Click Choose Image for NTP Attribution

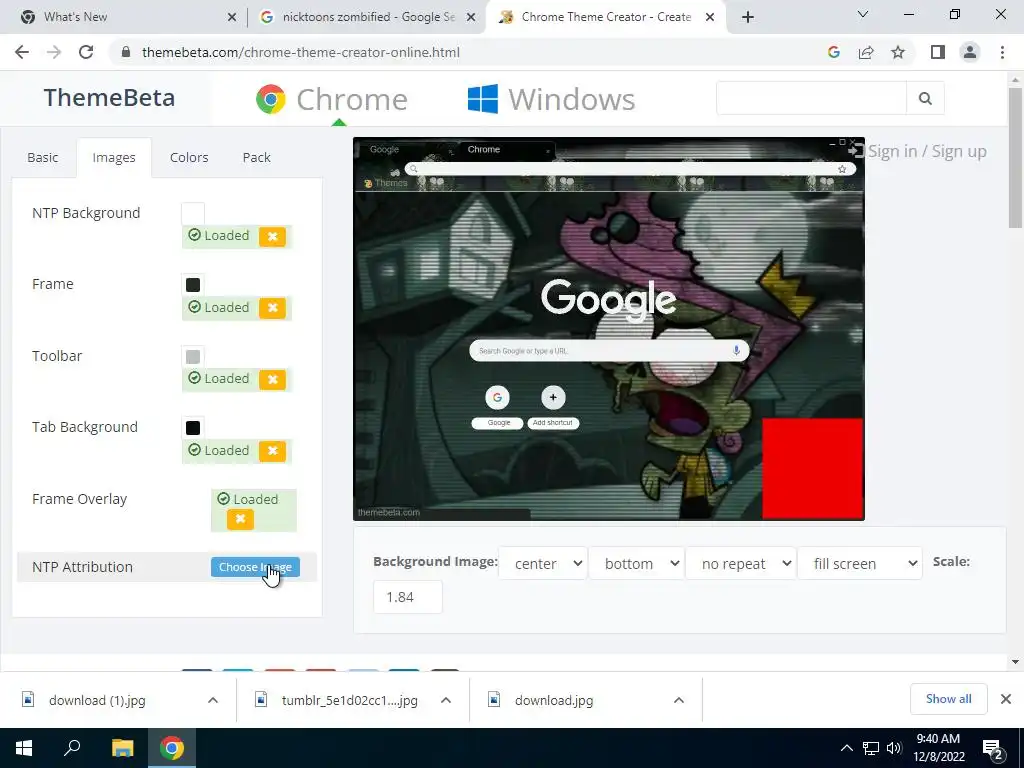click(255, 567)
